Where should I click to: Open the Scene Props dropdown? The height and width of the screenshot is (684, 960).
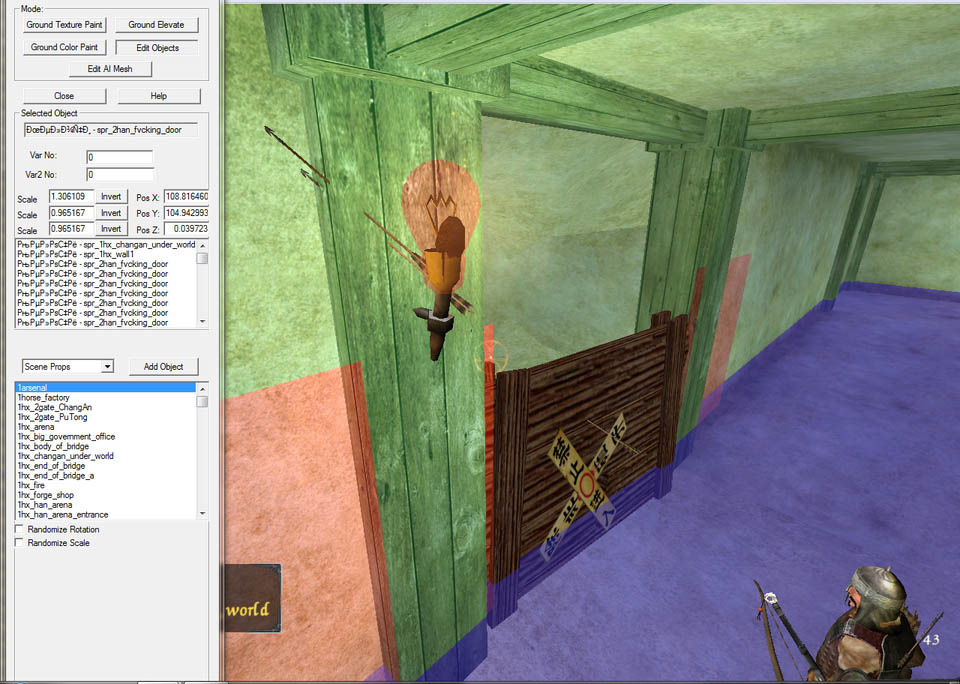point(68,366)
